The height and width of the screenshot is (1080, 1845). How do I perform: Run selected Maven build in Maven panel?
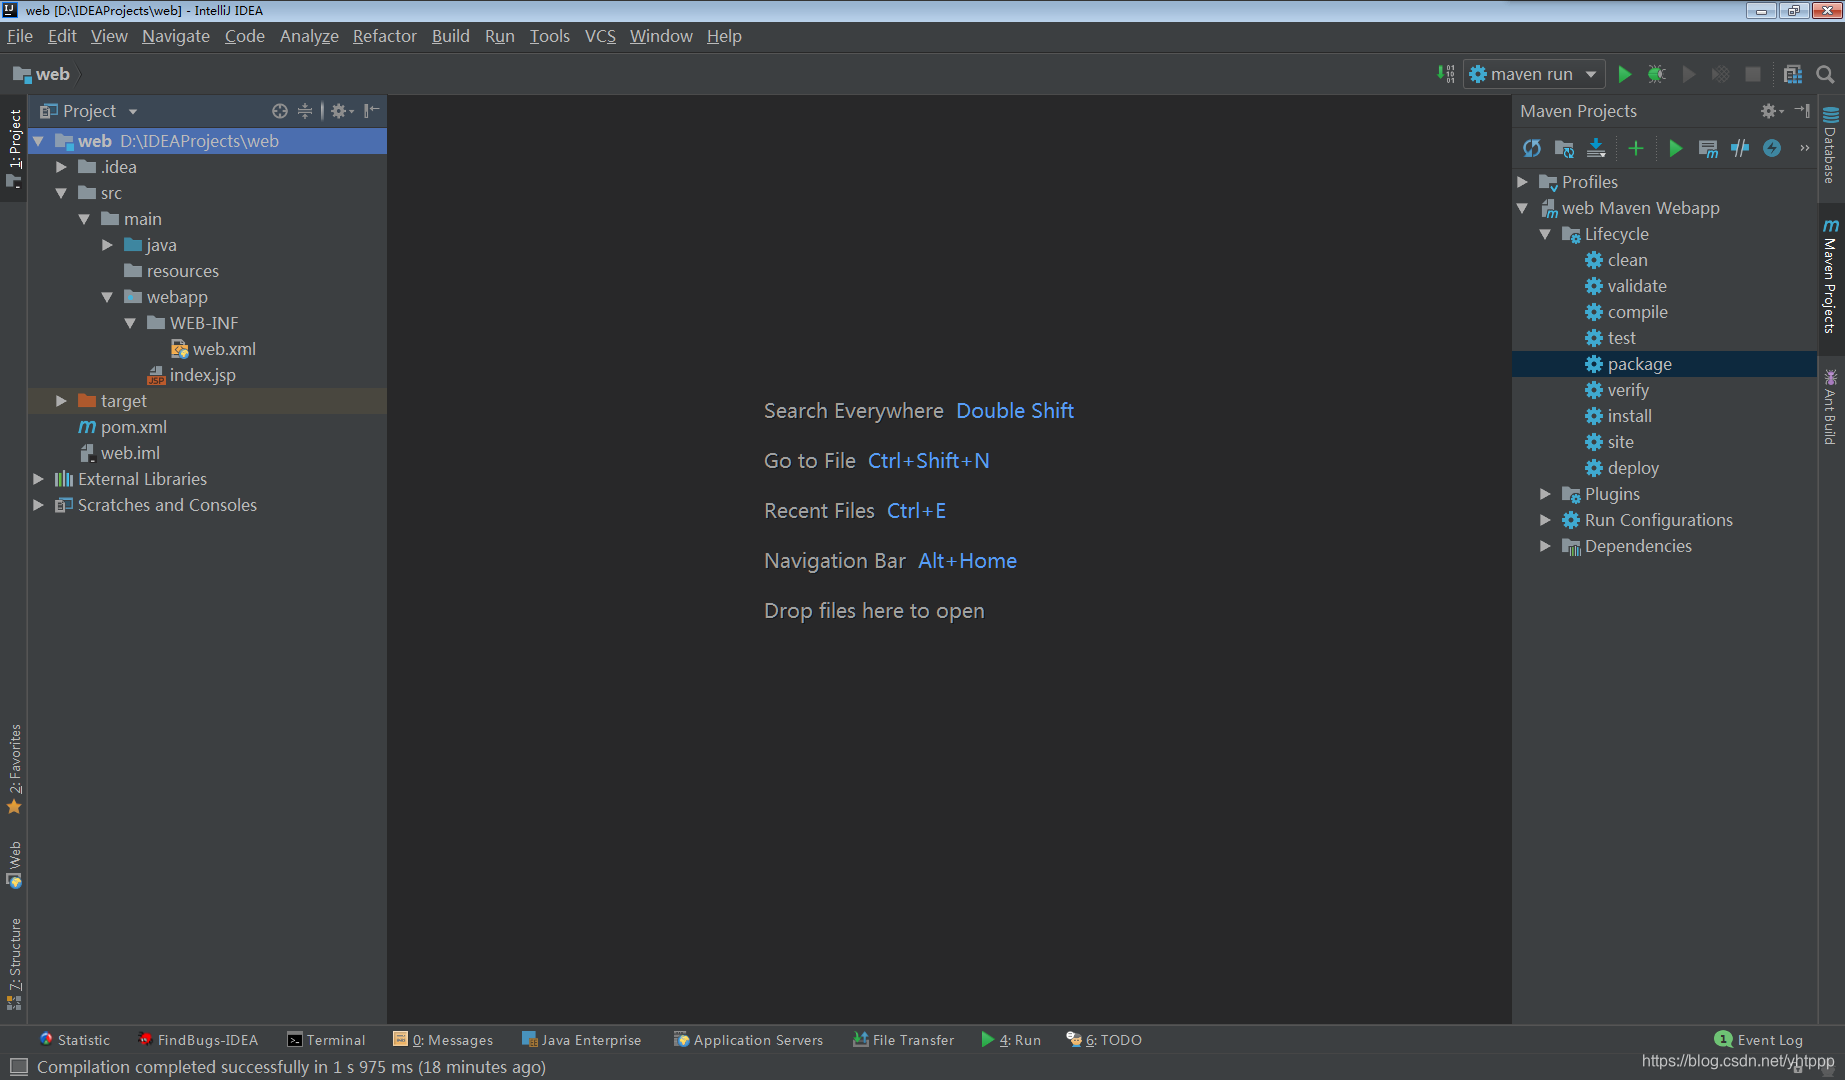(x=1676, y=148)
